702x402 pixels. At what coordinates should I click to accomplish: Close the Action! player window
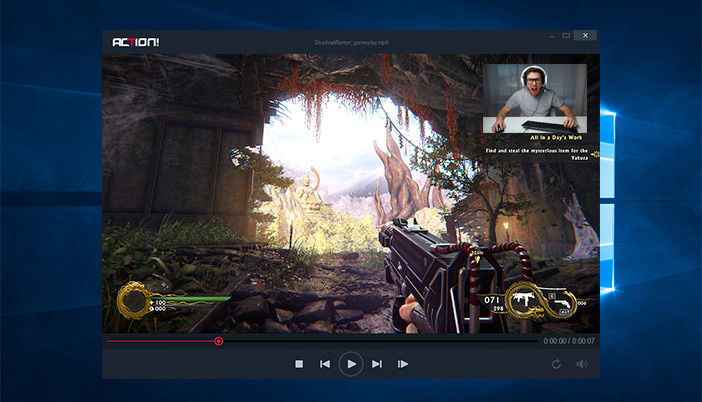585,36
